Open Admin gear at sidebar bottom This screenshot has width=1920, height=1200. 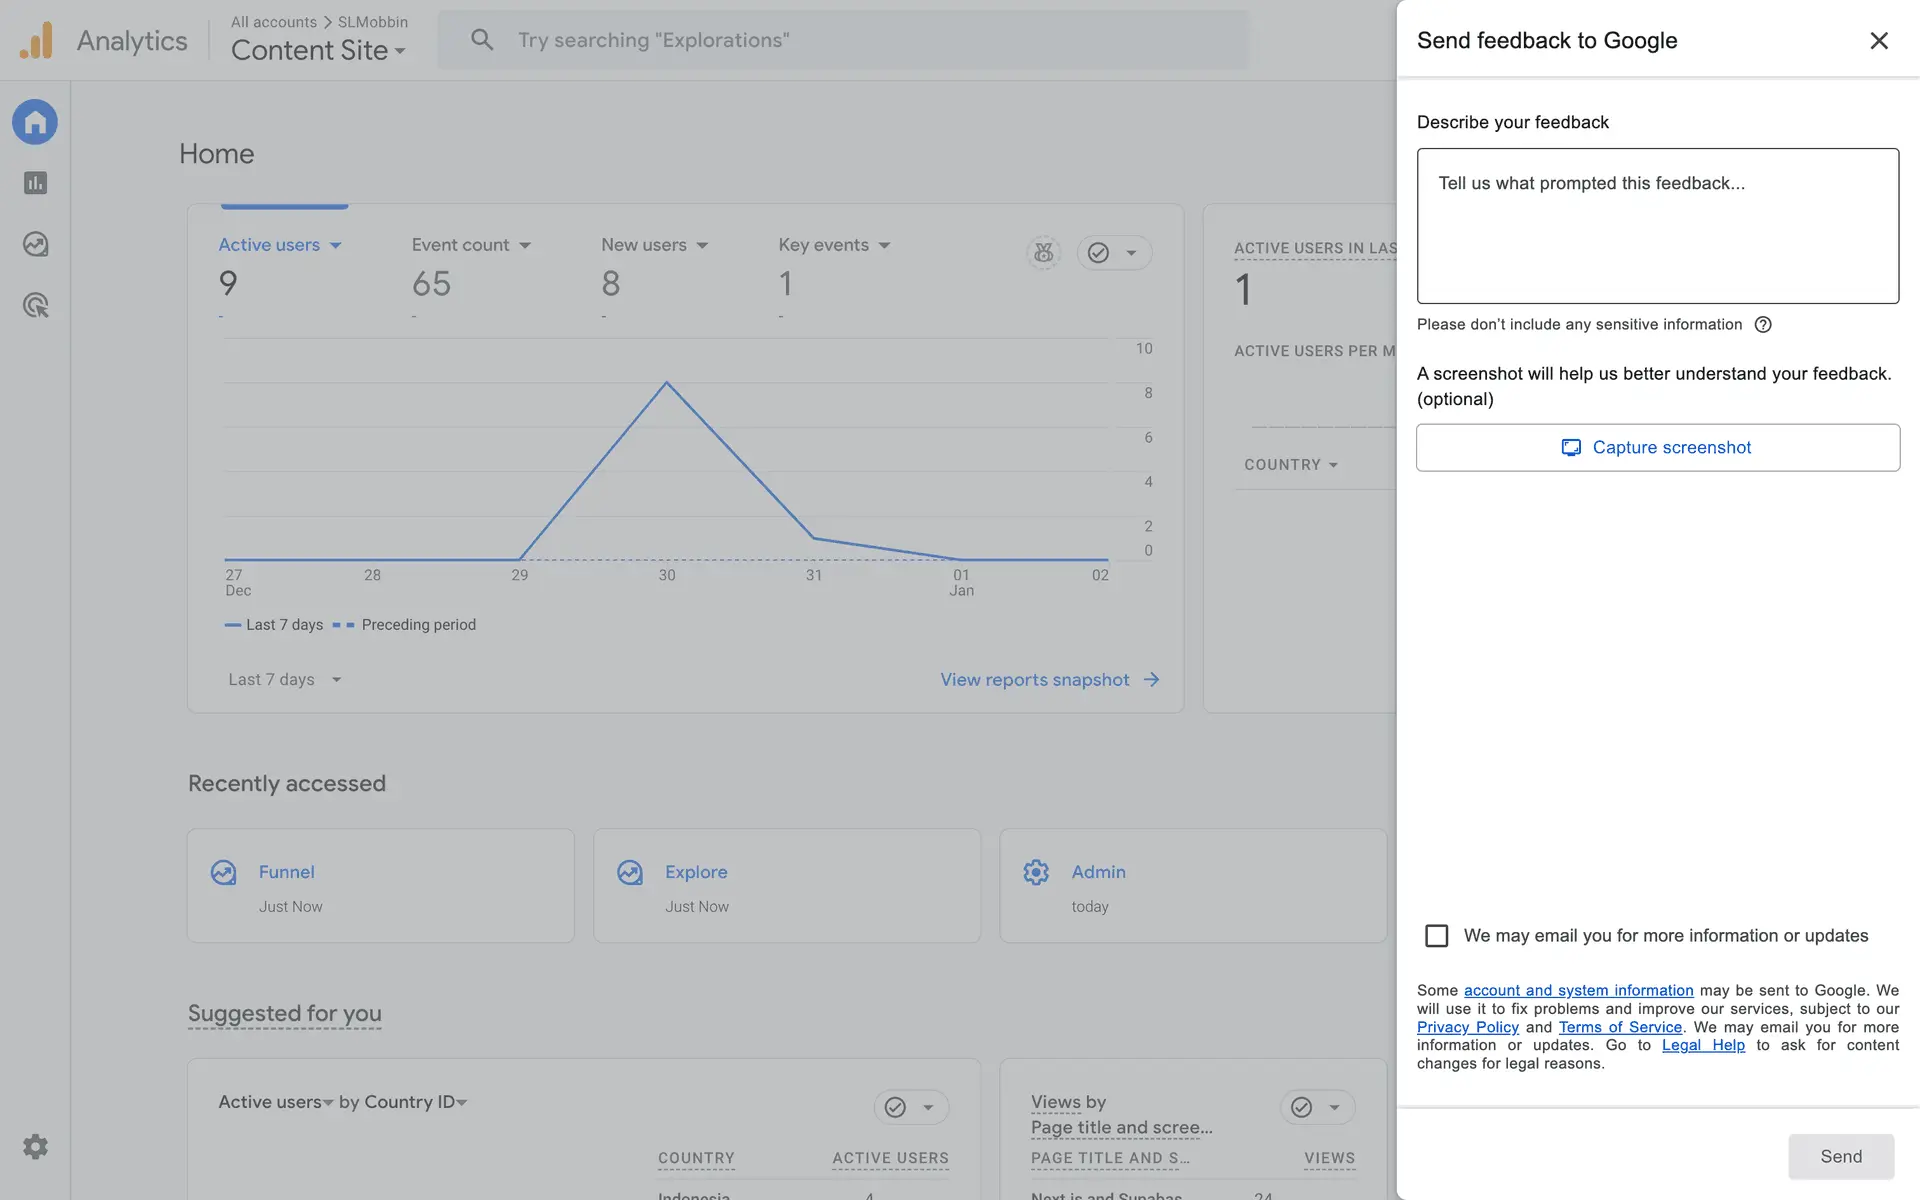pos(35,1146)
